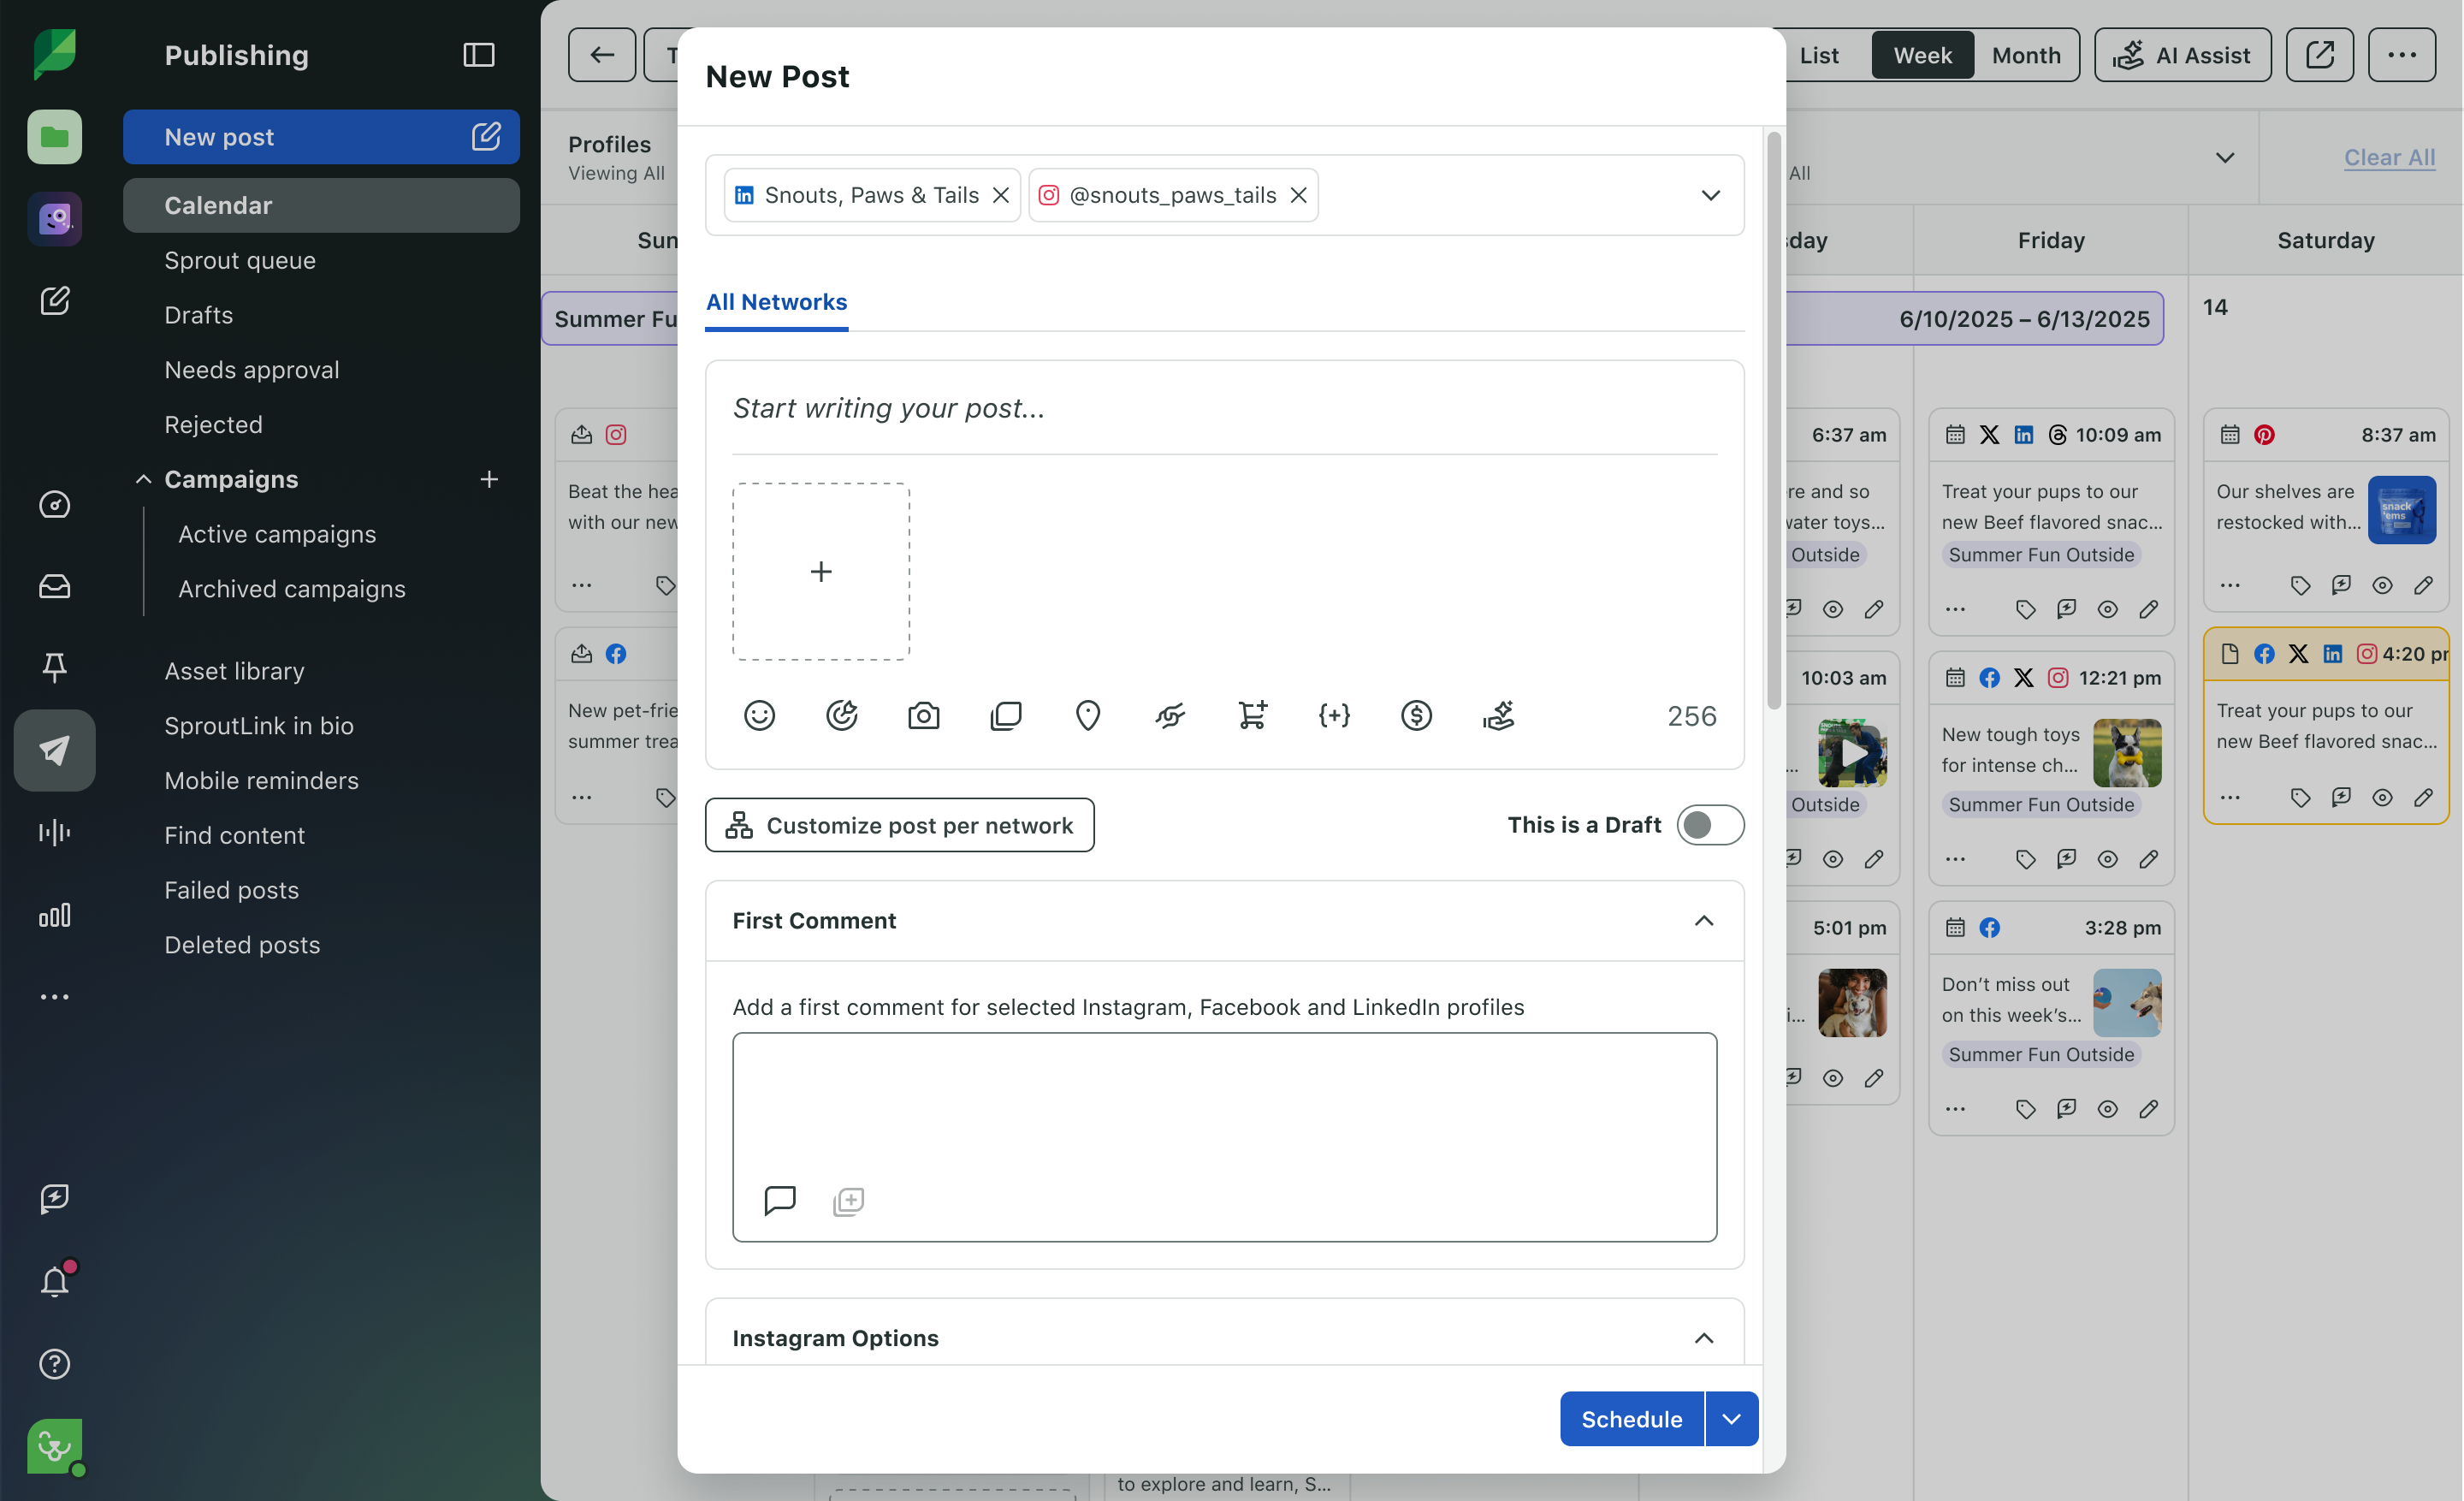The image size is (2464, 1501).
Task: Switch calendar to Month view
Action: tap(2025, 55)
